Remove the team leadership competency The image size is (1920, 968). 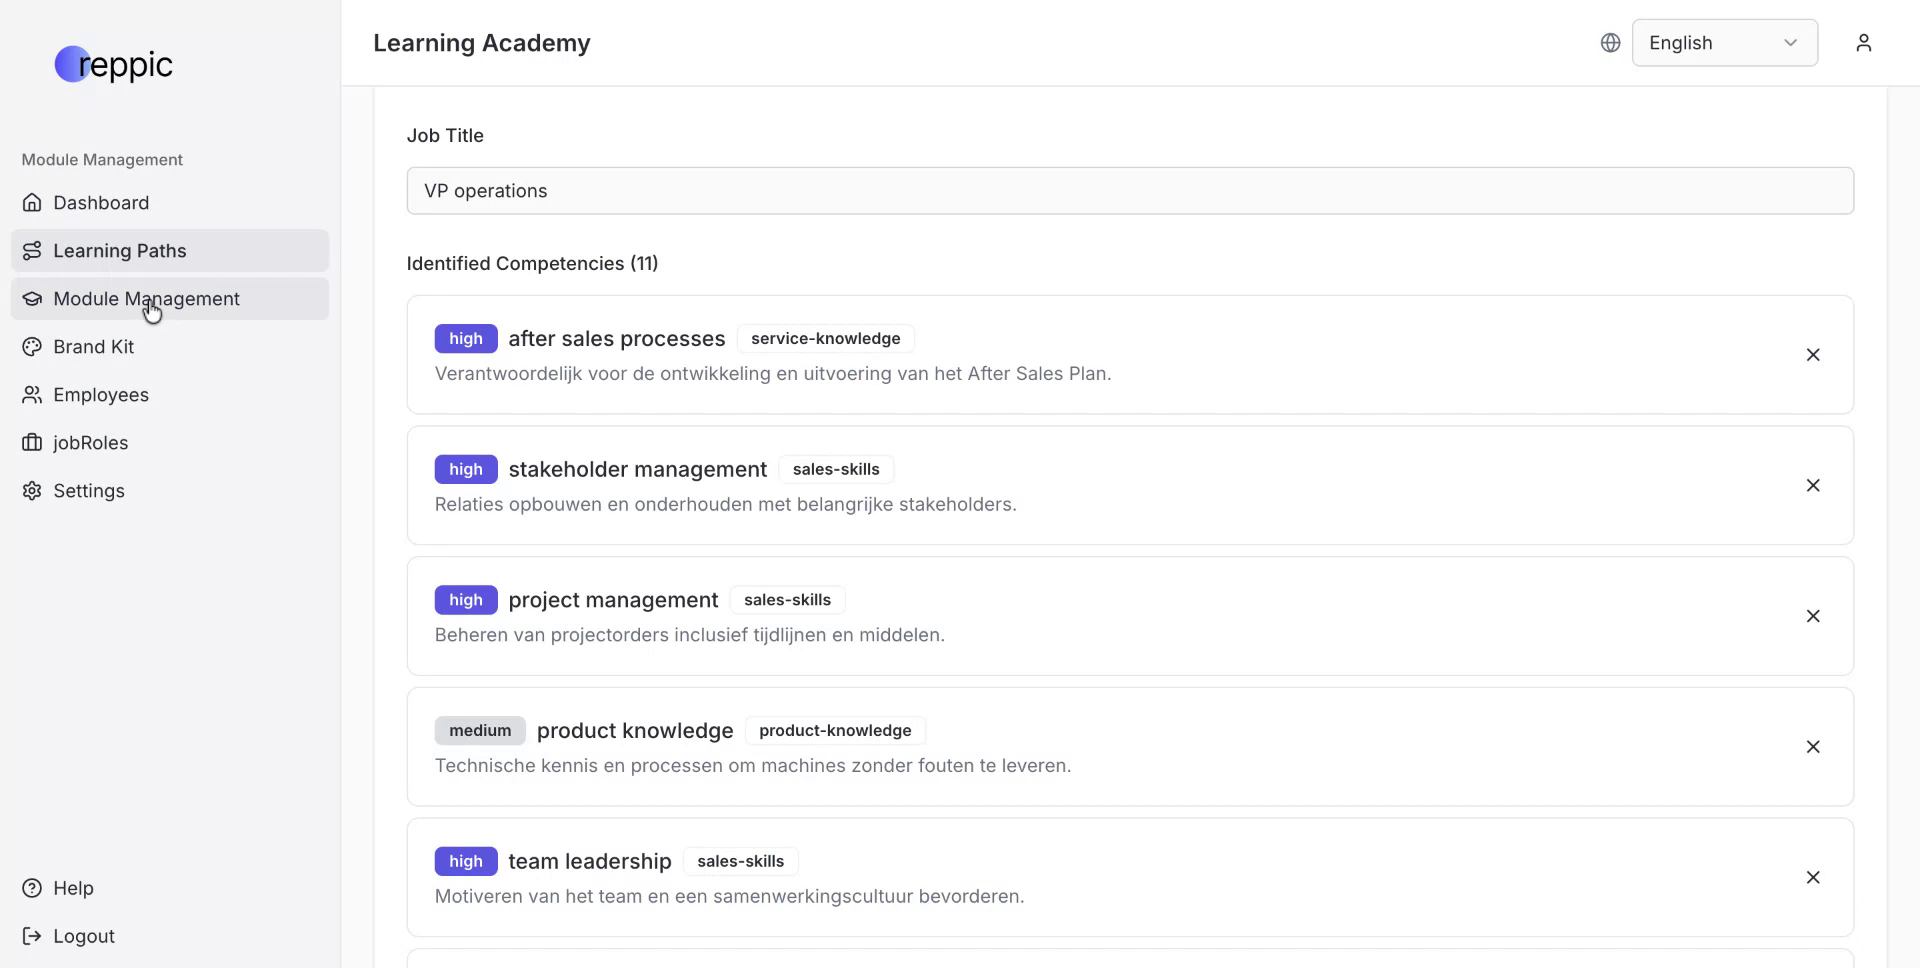pos(1812,878)
